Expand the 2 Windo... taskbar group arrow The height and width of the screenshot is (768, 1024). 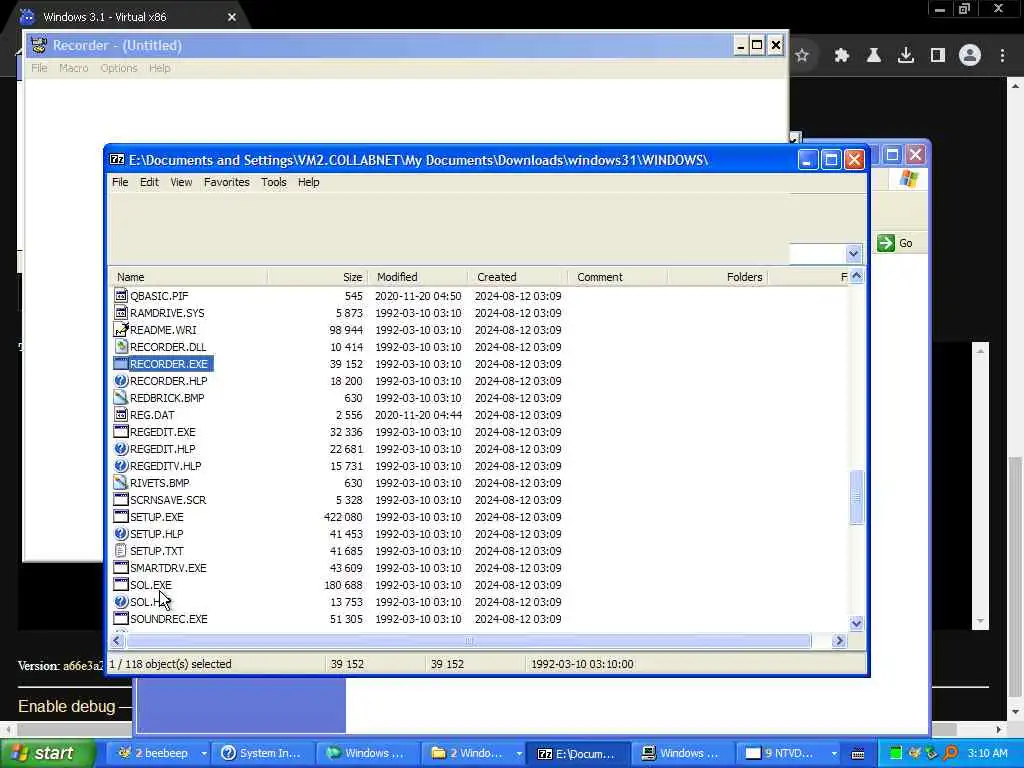[x=519, y=753]
